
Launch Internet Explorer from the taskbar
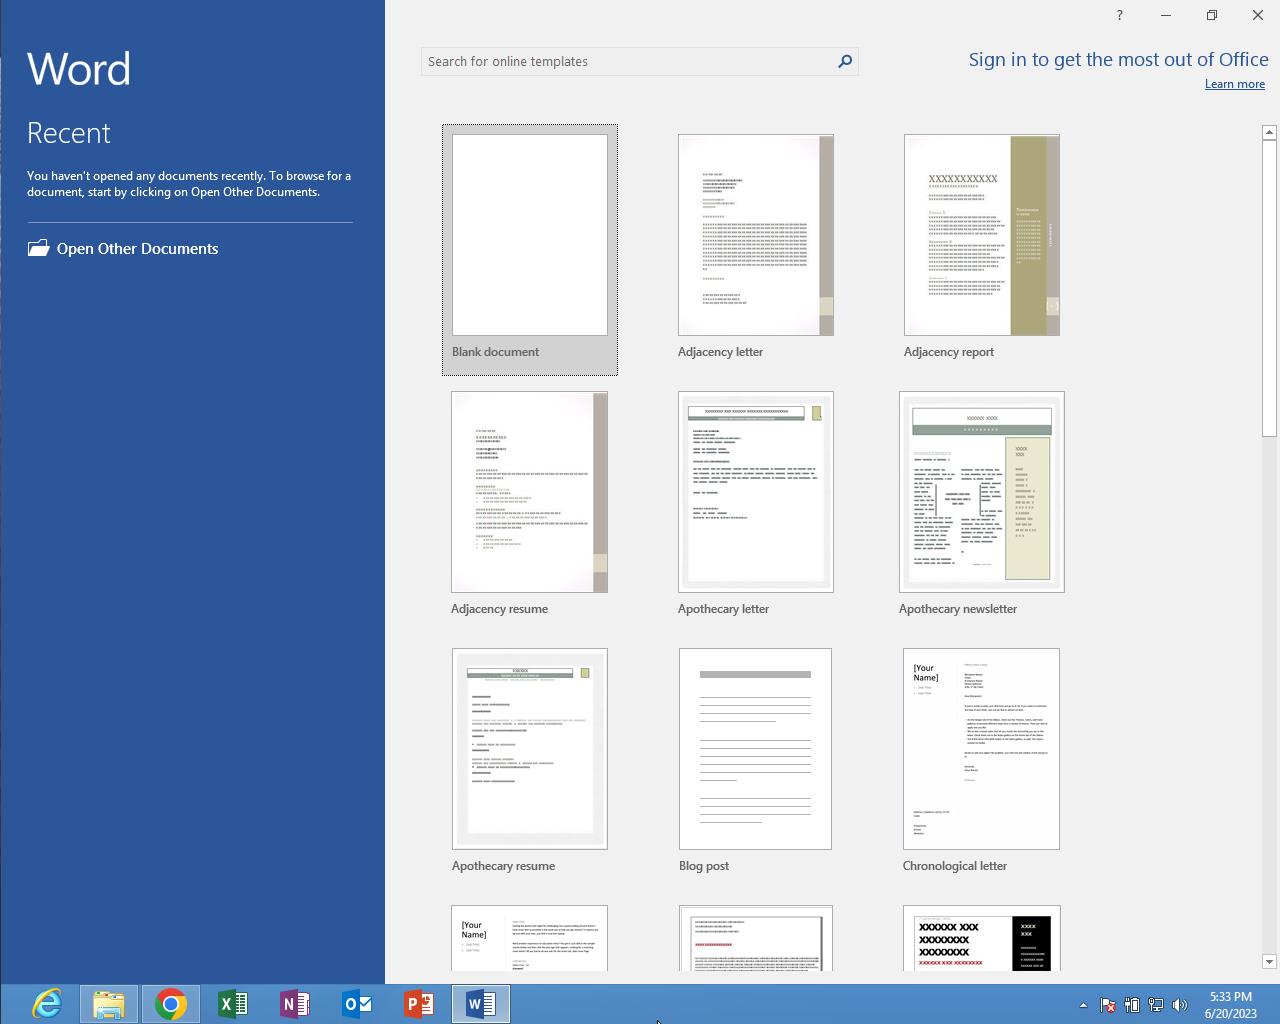coord(47,1003)
